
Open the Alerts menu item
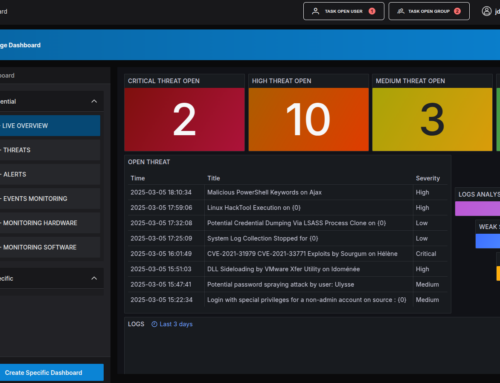pos(50,174)
